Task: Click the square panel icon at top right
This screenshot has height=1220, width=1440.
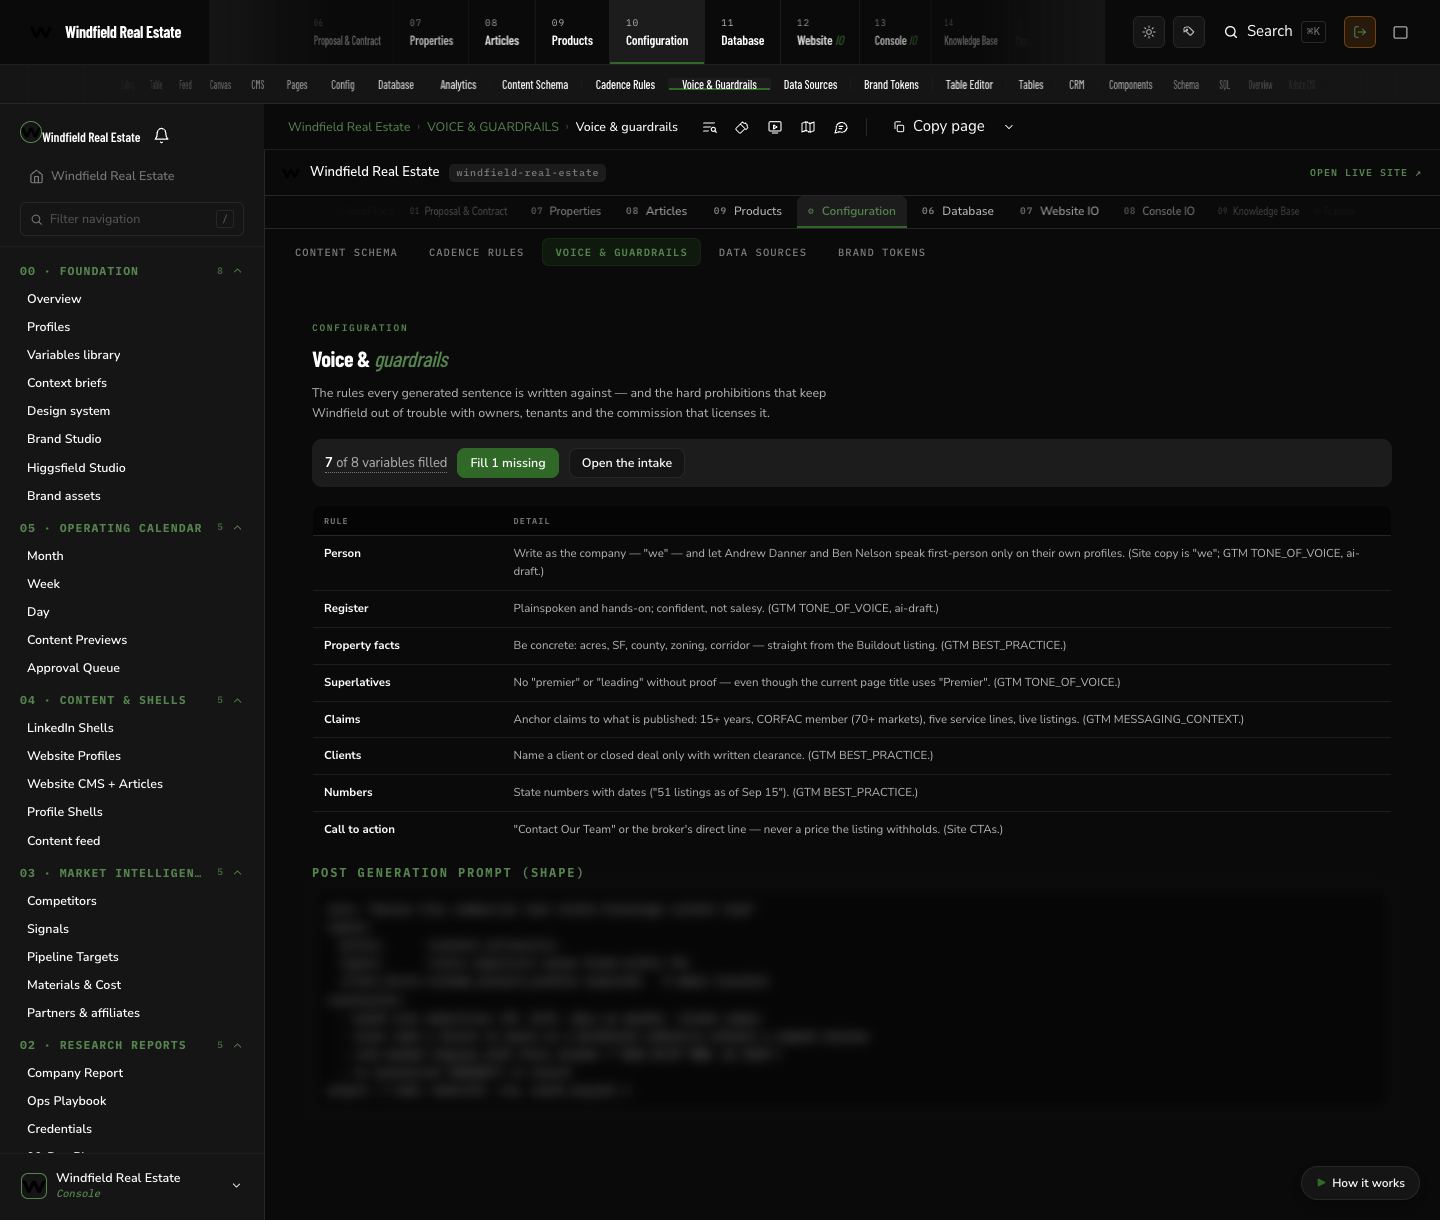Action: coord(1401,32)
